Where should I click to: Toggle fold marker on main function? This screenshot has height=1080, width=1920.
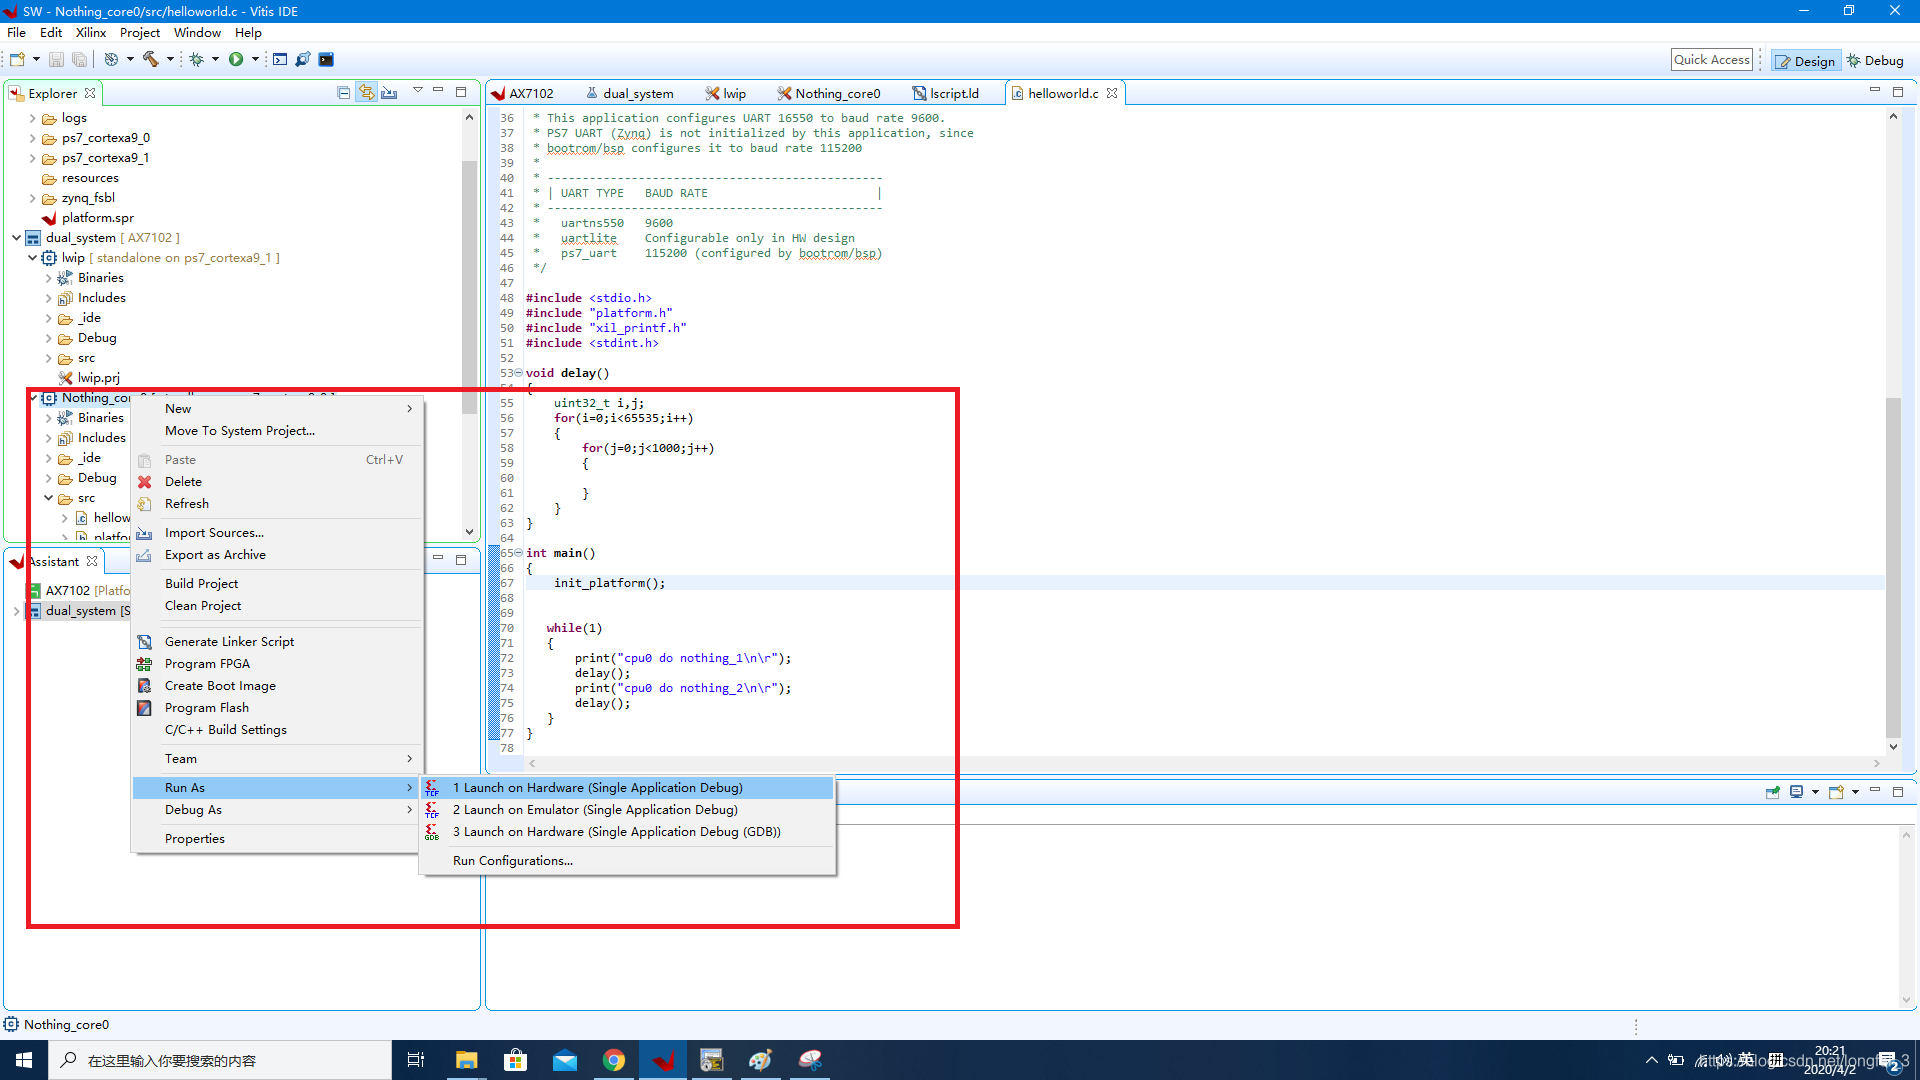[x=518, y=553]
